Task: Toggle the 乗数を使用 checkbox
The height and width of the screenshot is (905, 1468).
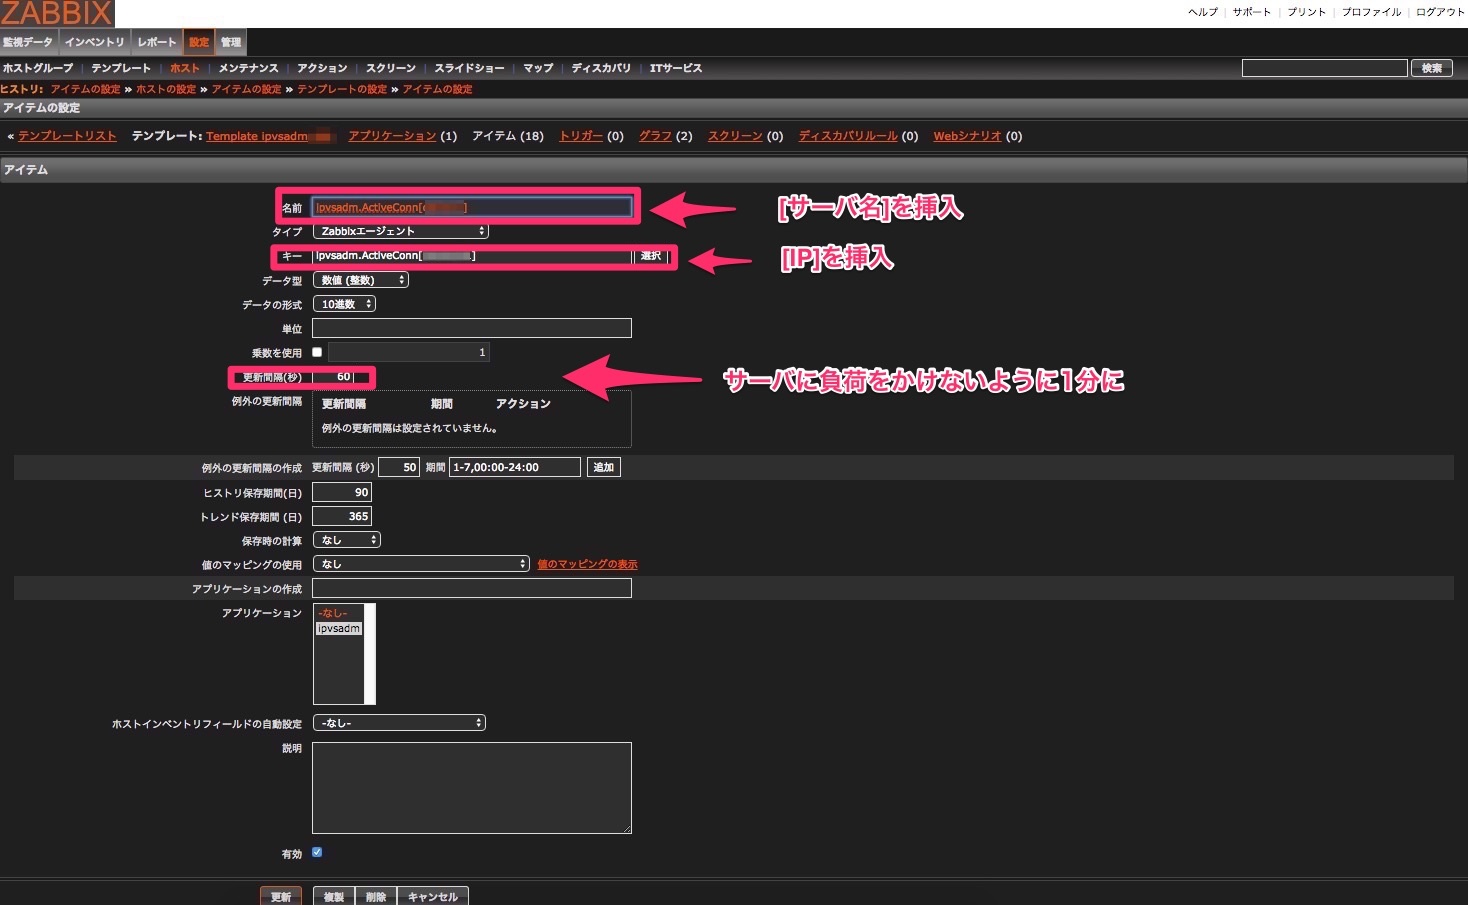Action: [317, 352]
